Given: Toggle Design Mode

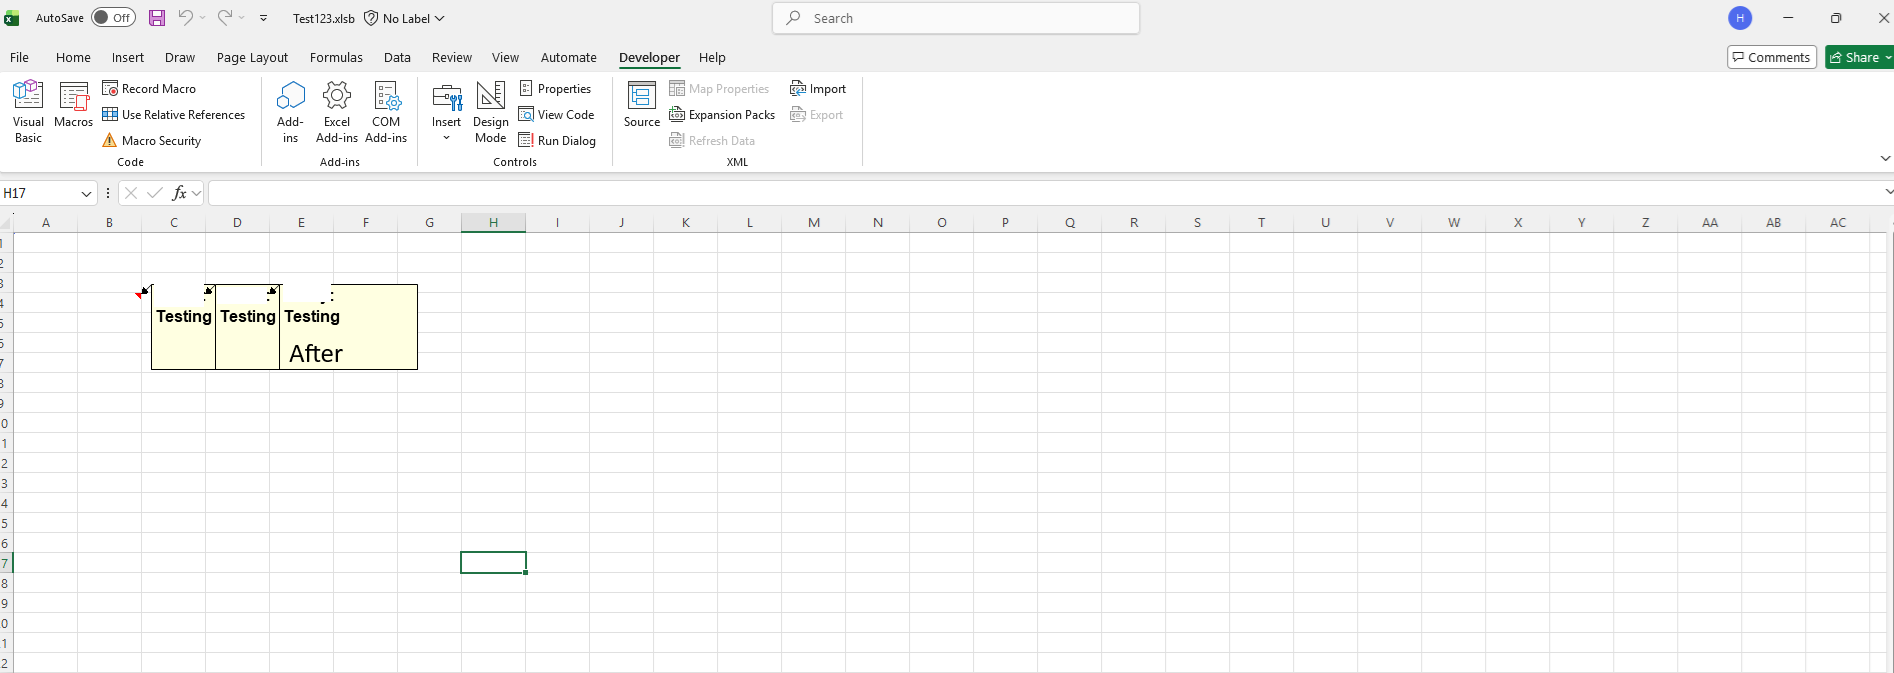Looking at the screenshot, I should click(490, 112).
